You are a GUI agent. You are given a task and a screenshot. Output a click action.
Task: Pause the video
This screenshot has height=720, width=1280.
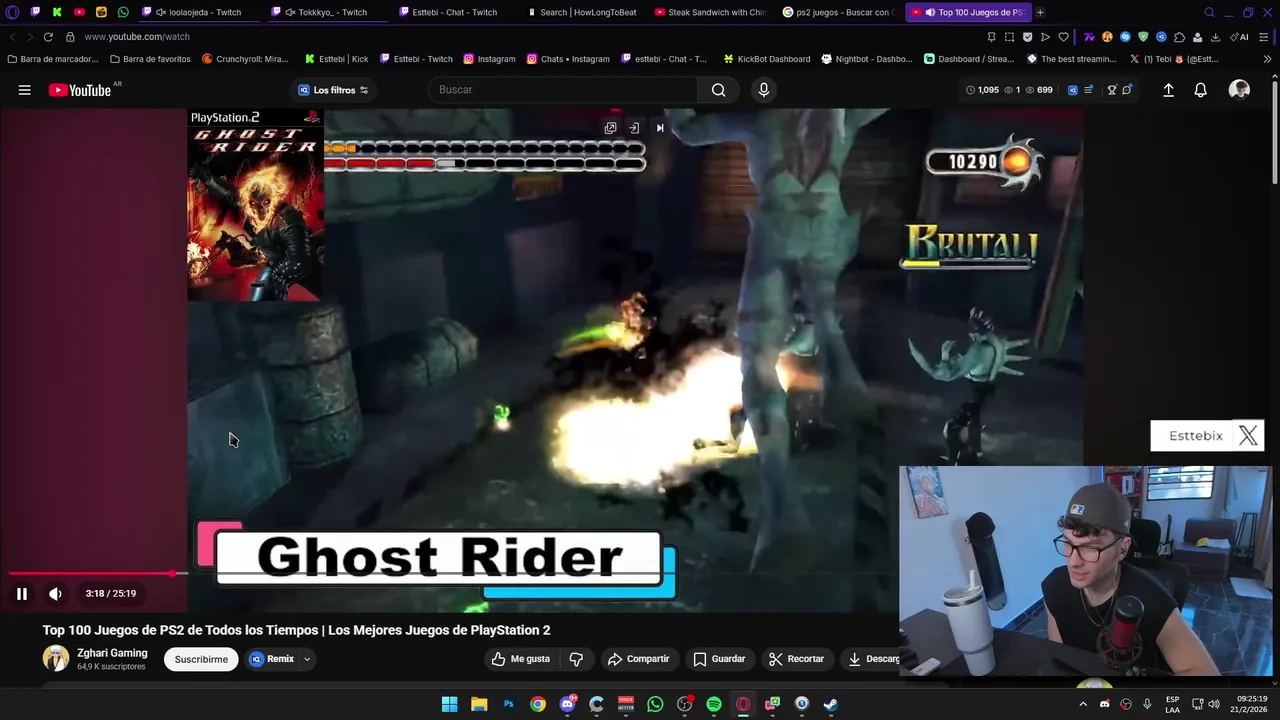pyautogui.click(x=21, y=593)
